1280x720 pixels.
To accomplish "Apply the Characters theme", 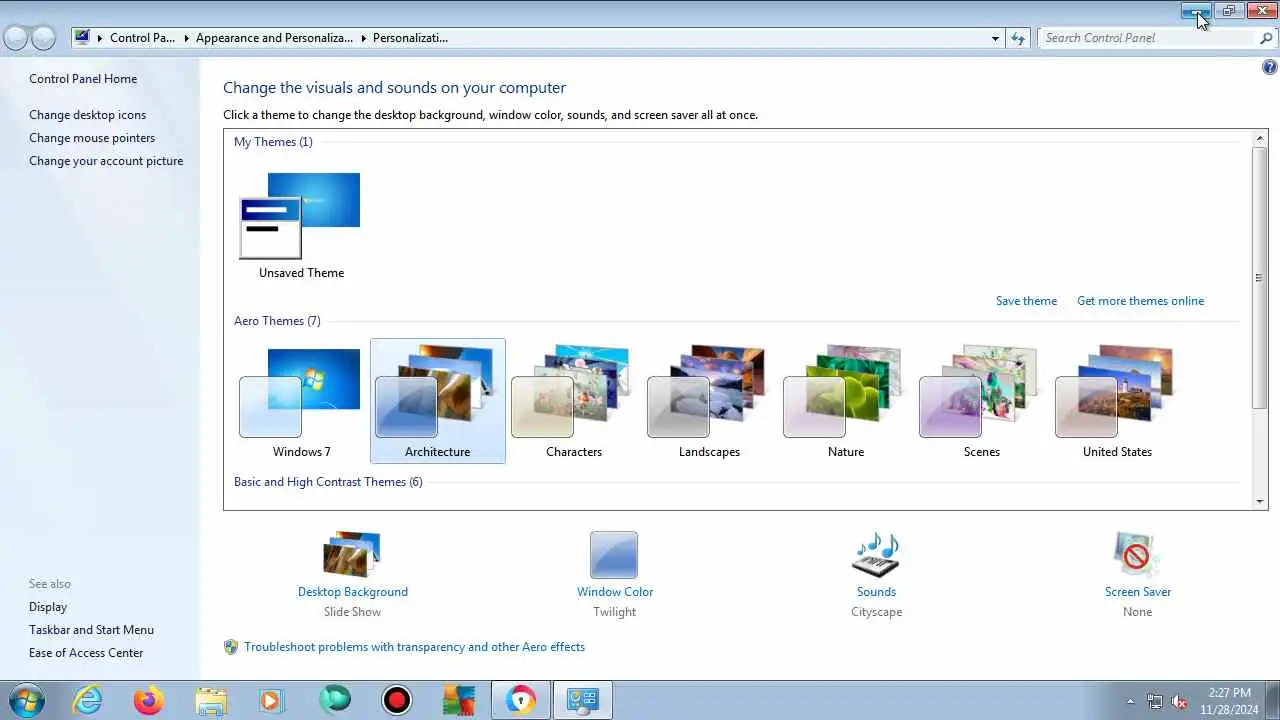I will coord(574,401).
